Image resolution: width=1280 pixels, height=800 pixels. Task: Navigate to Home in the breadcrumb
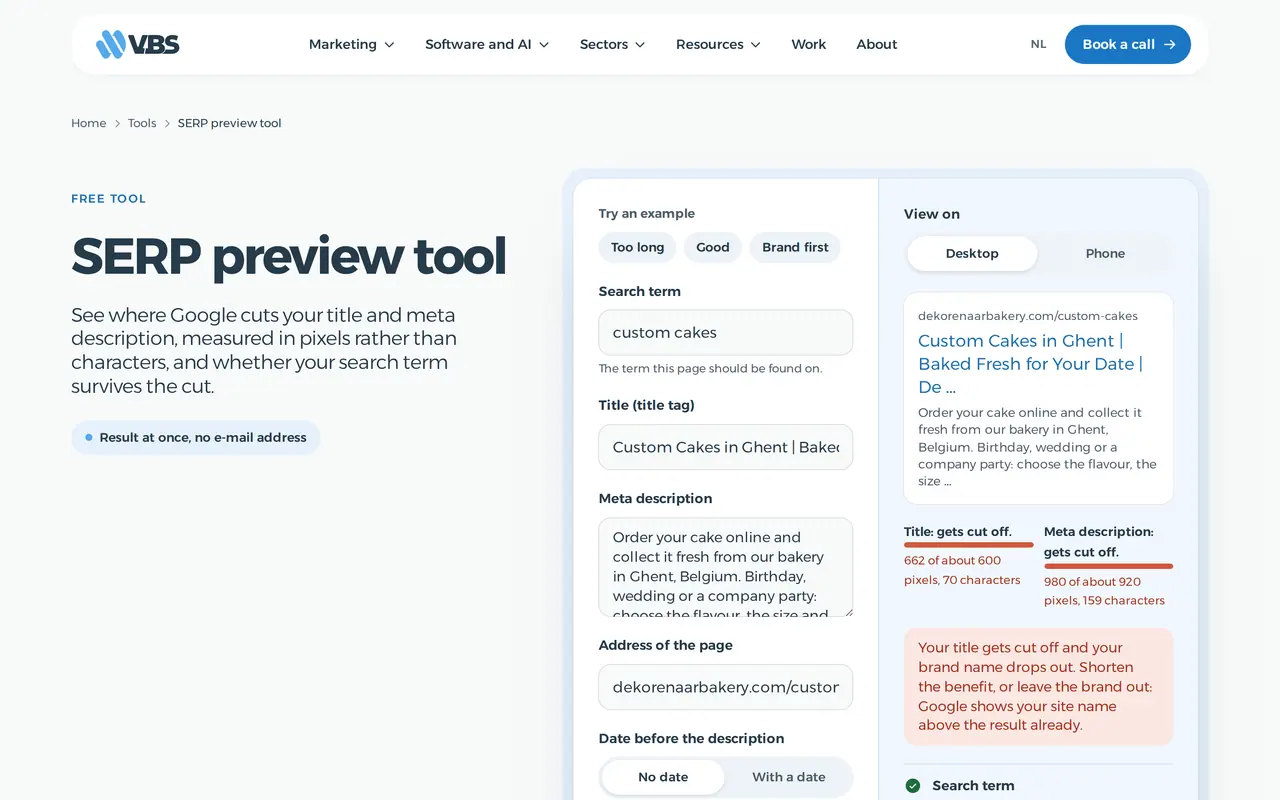(89, 123)
